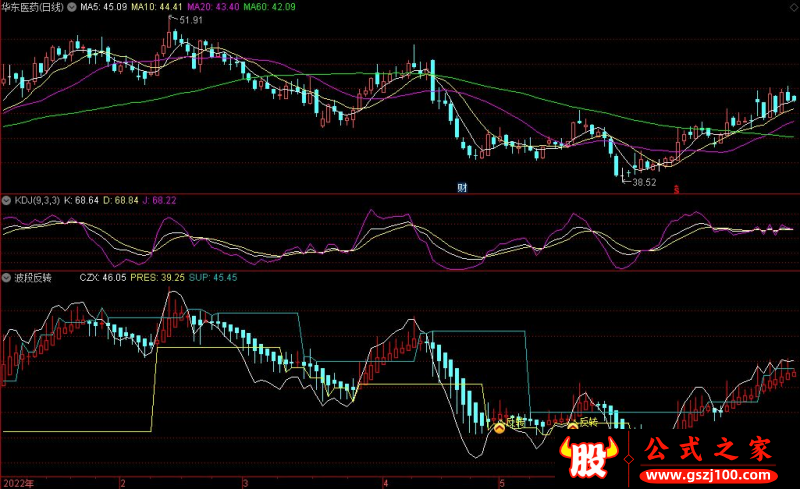Image resolution: width=800 pixels, height=489 pixels.
Task: Click the J: 68.22 value
Action: (x=159, y=201)
